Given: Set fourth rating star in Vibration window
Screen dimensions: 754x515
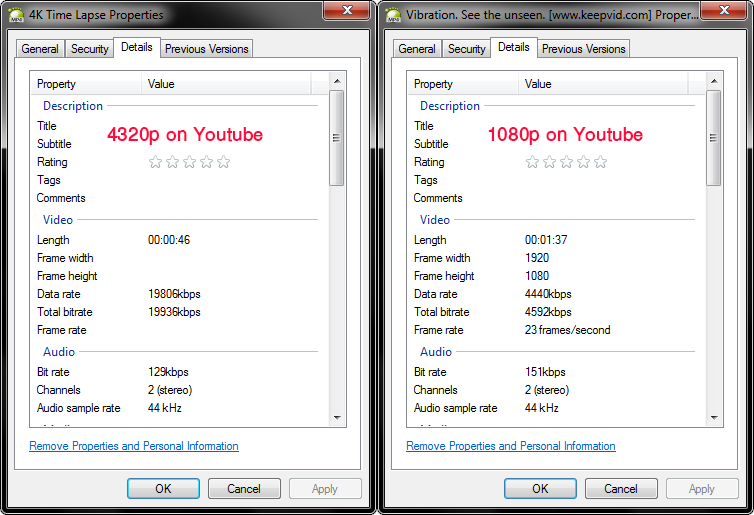Looking at the screenshot, I should 583,162.
